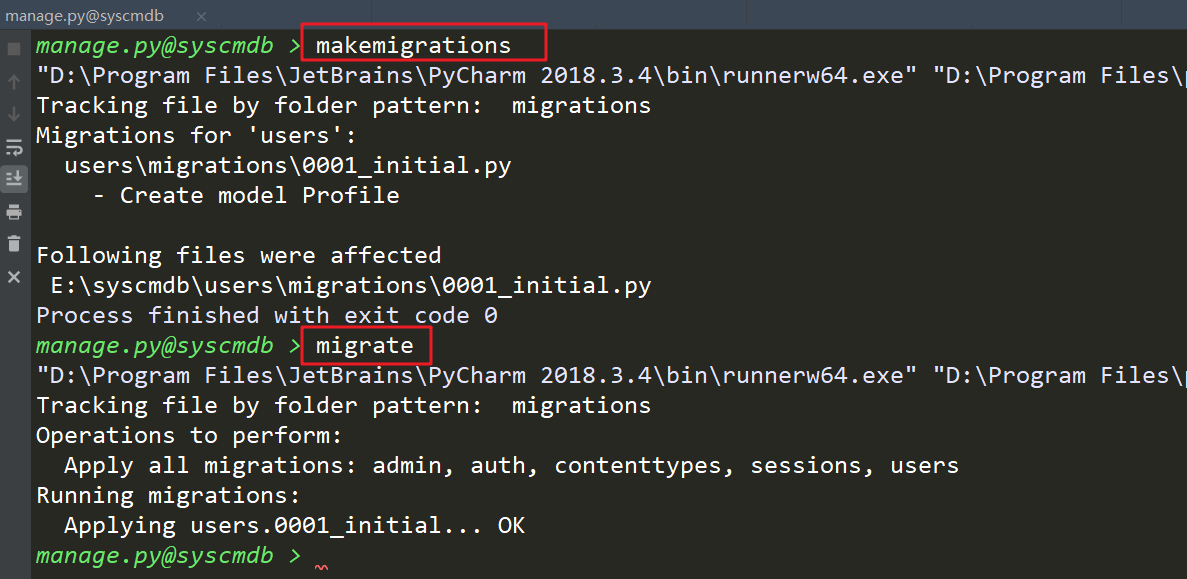
Task: Close the console using sidebar X icon
Action: (x=14, y=276)
